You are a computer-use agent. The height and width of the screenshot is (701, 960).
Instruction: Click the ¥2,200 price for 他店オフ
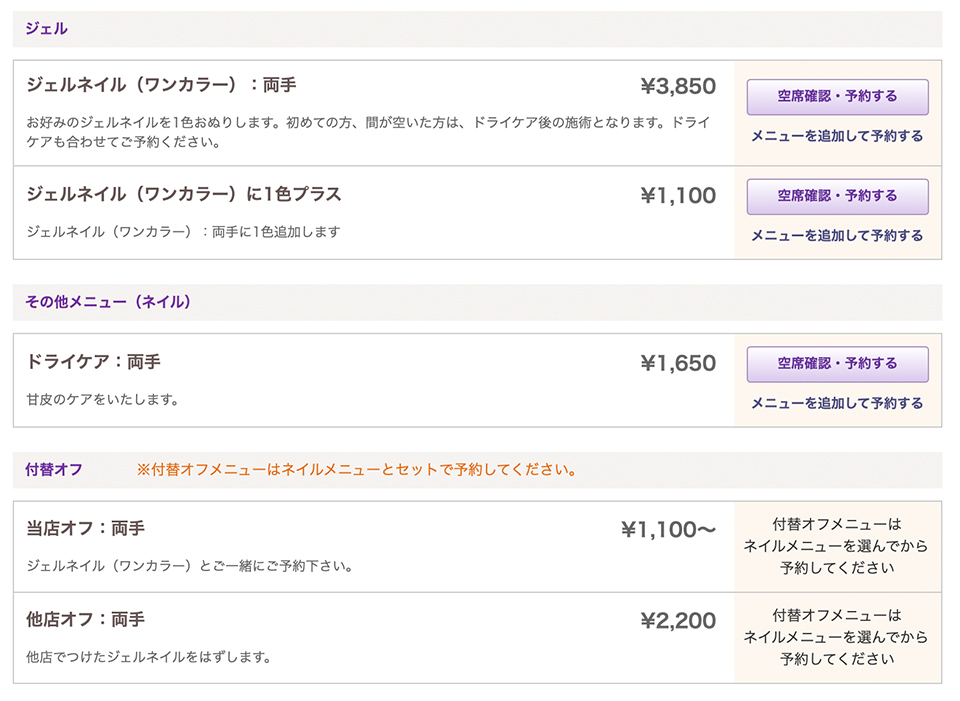coord(678,621)
